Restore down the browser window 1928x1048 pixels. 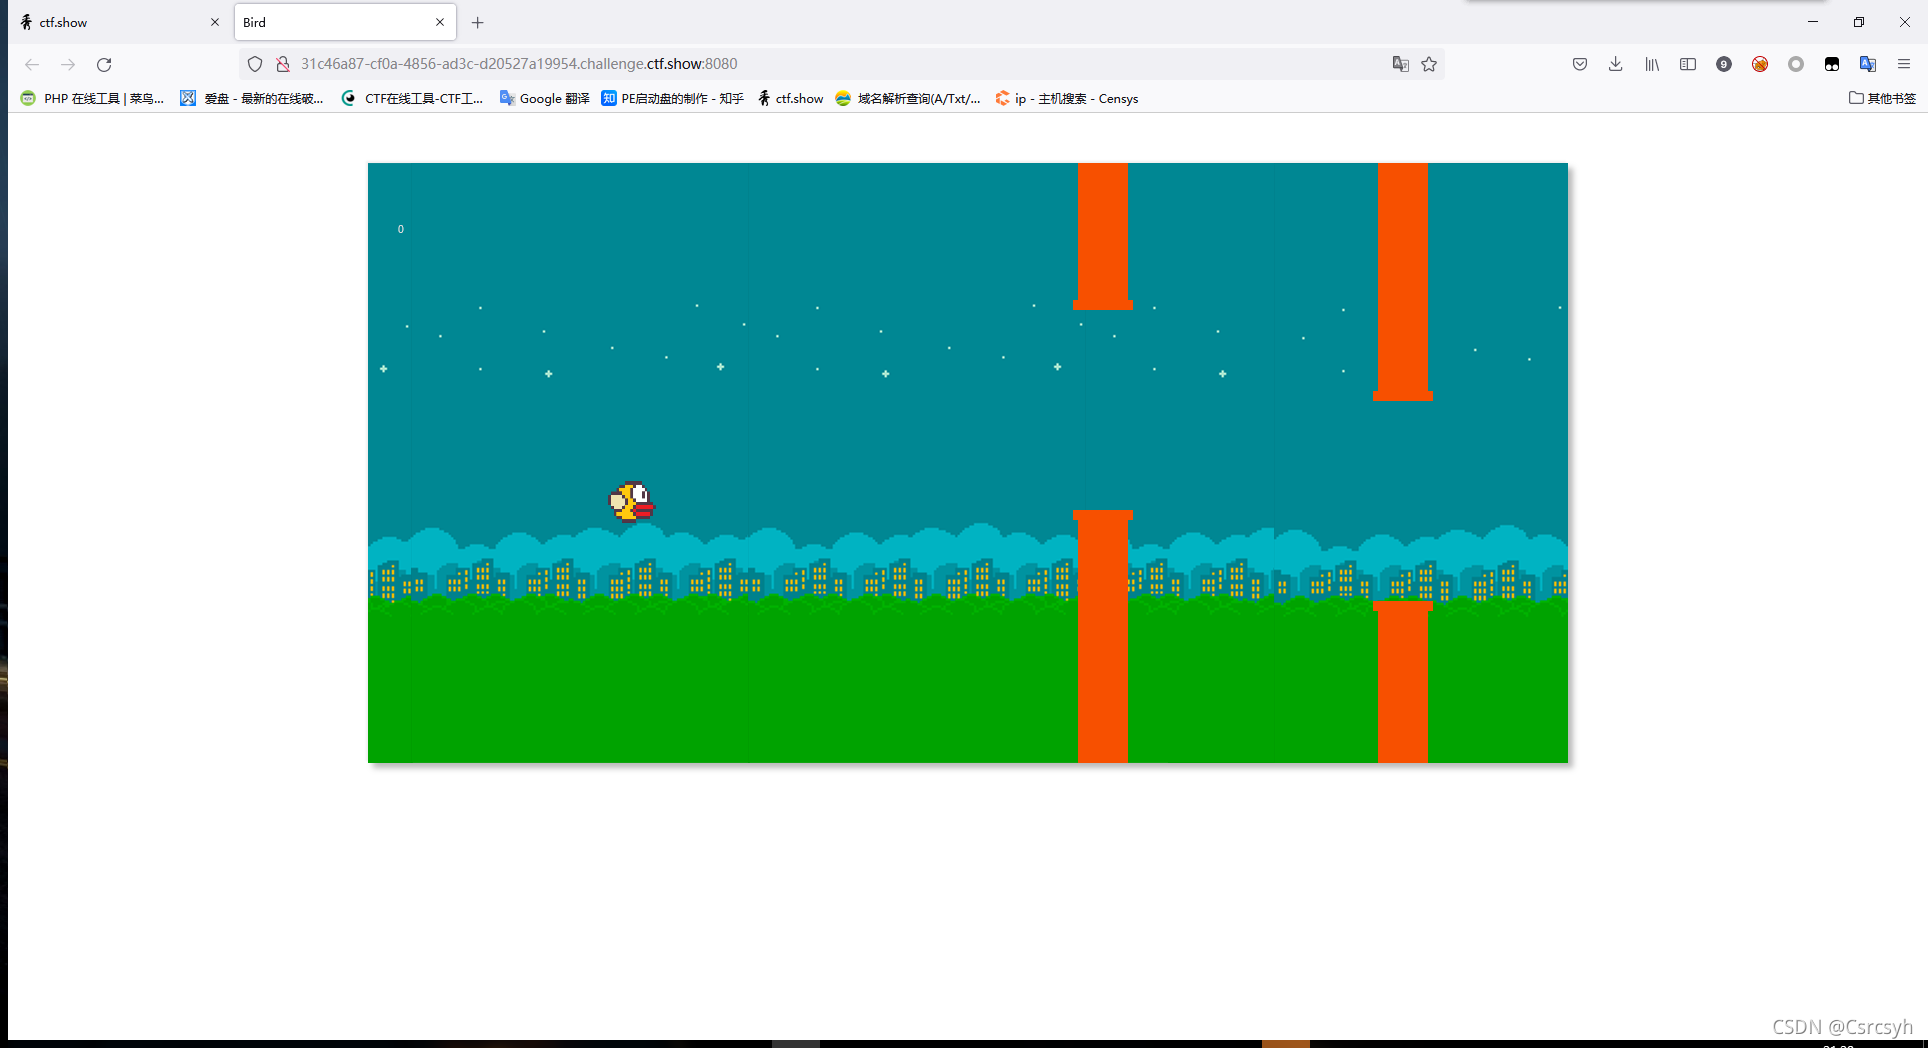coord(1859,22)
